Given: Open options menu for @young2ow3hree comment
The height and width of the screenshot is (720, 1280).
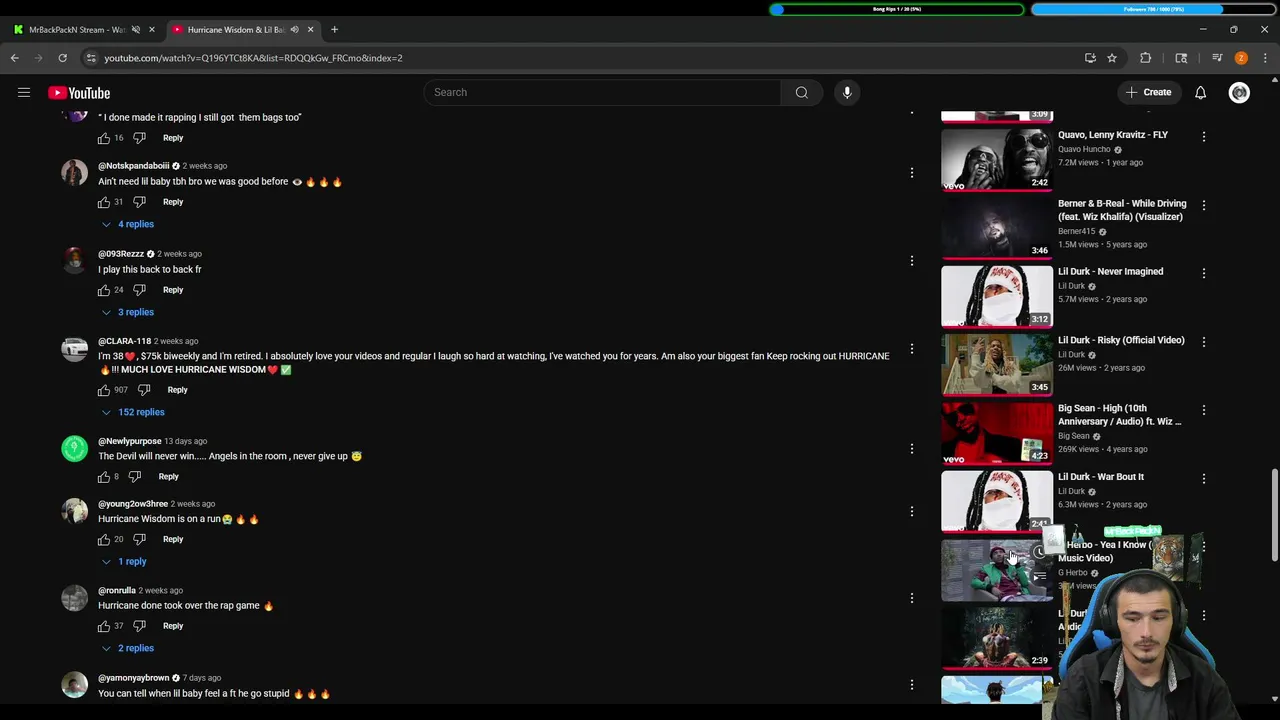Looking at the screenshot, I should coord(911,511).
